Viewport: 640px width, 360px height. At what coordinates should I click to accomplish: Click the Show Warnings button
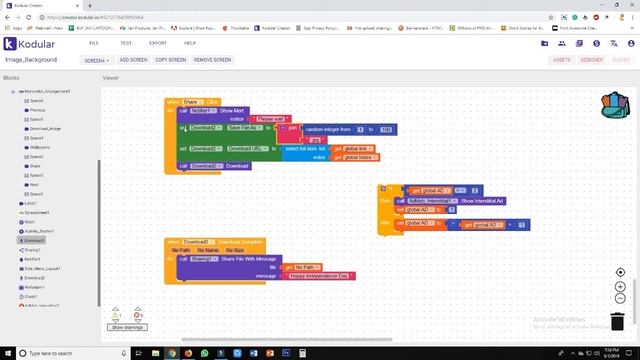(127, 327)
